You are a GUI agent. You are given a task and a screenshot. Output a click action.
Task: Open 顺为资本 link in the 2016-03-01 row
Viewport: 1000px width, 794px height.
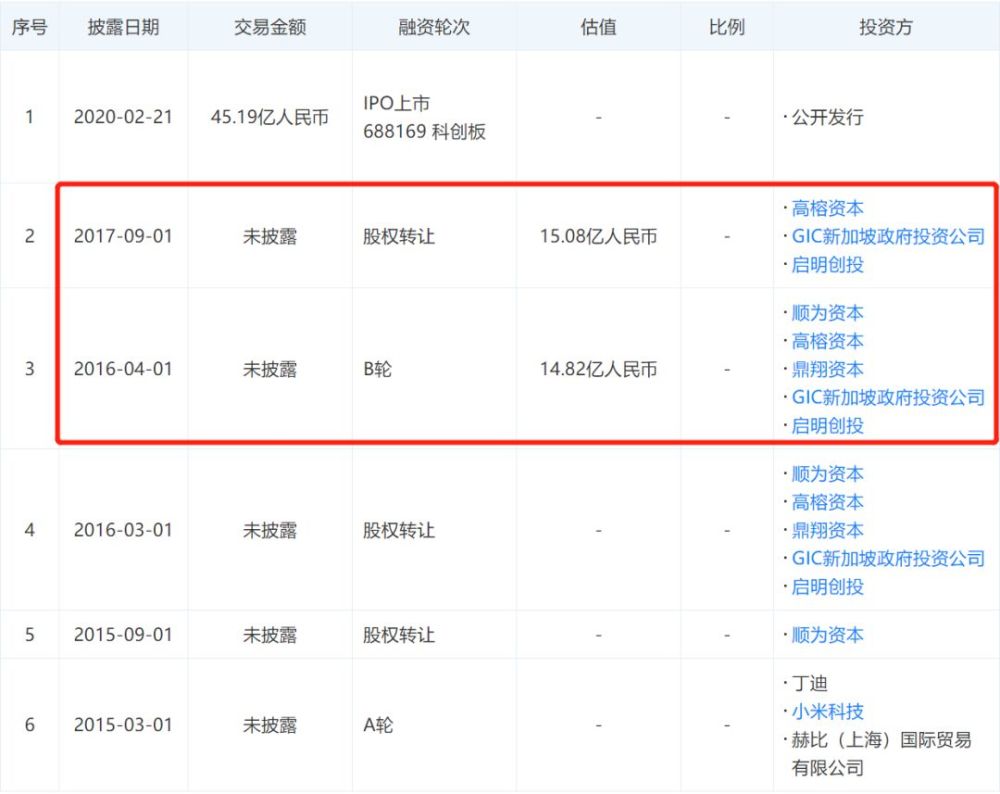click(827, 474)
